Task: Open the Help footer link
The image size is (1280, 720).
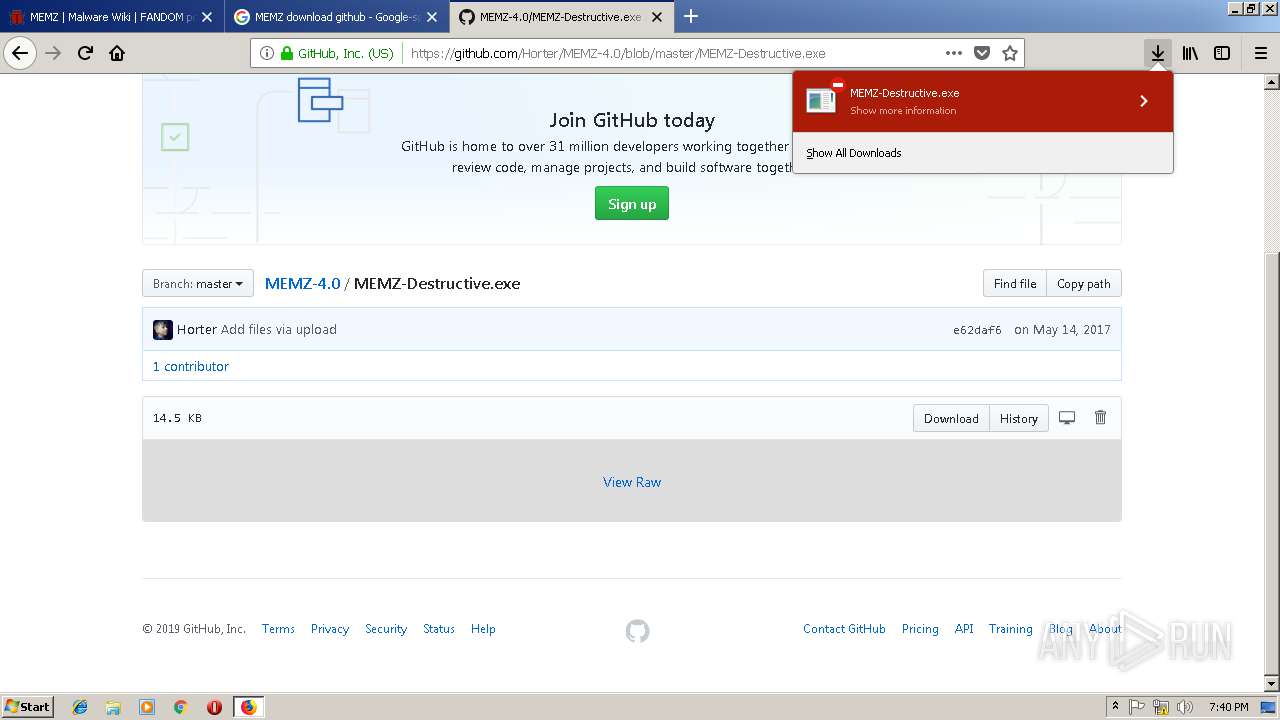Action: coord(483,629)
